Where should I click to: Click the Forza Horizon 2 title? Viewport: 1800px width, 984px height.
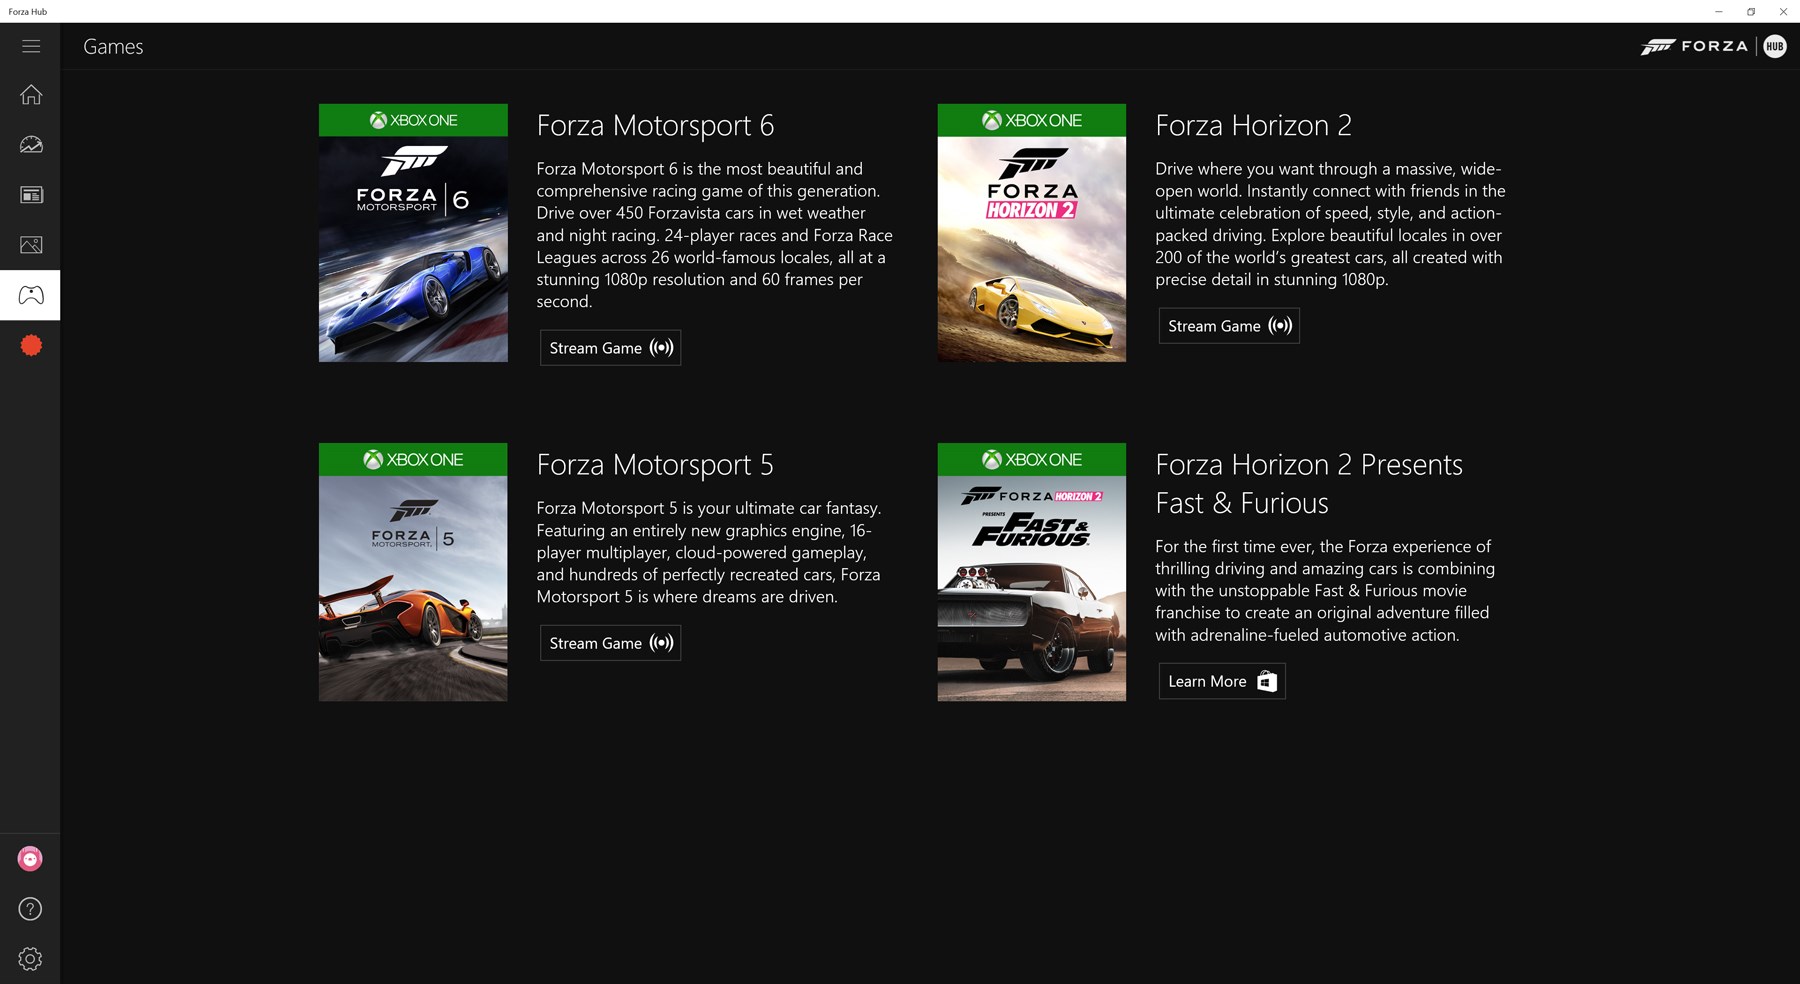coord(1253,125)
